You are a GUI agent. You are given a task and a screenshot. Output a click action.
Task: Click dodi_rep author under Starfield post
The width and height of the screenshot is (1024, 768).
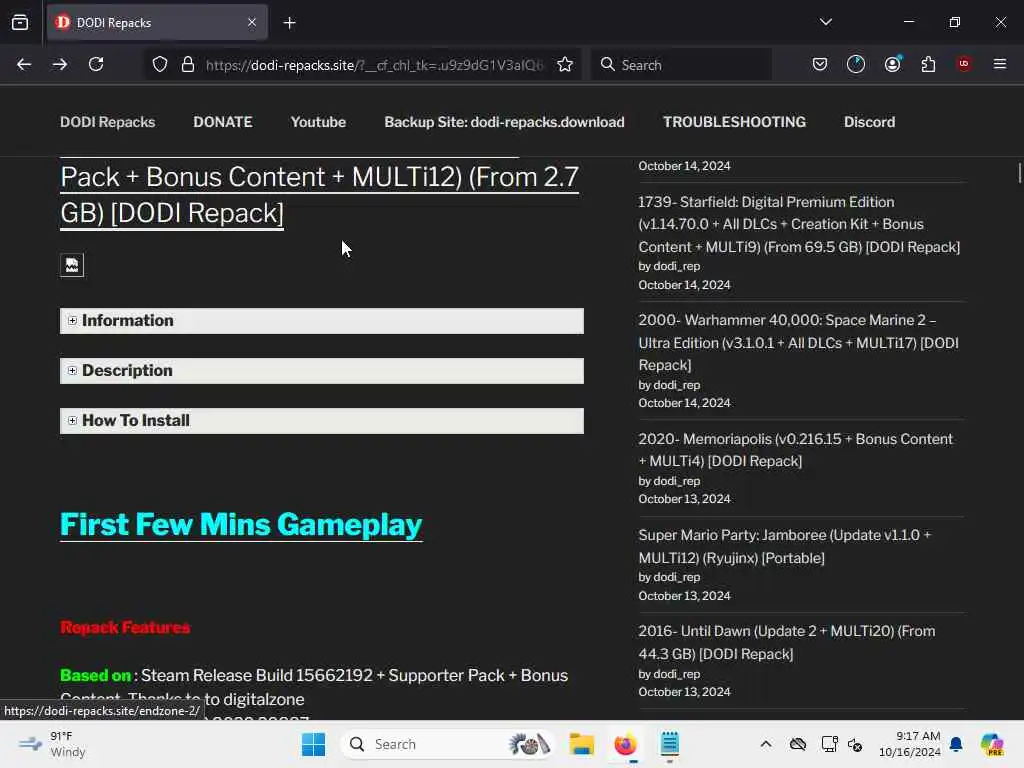pyautogui.click(x=677, y=266)
